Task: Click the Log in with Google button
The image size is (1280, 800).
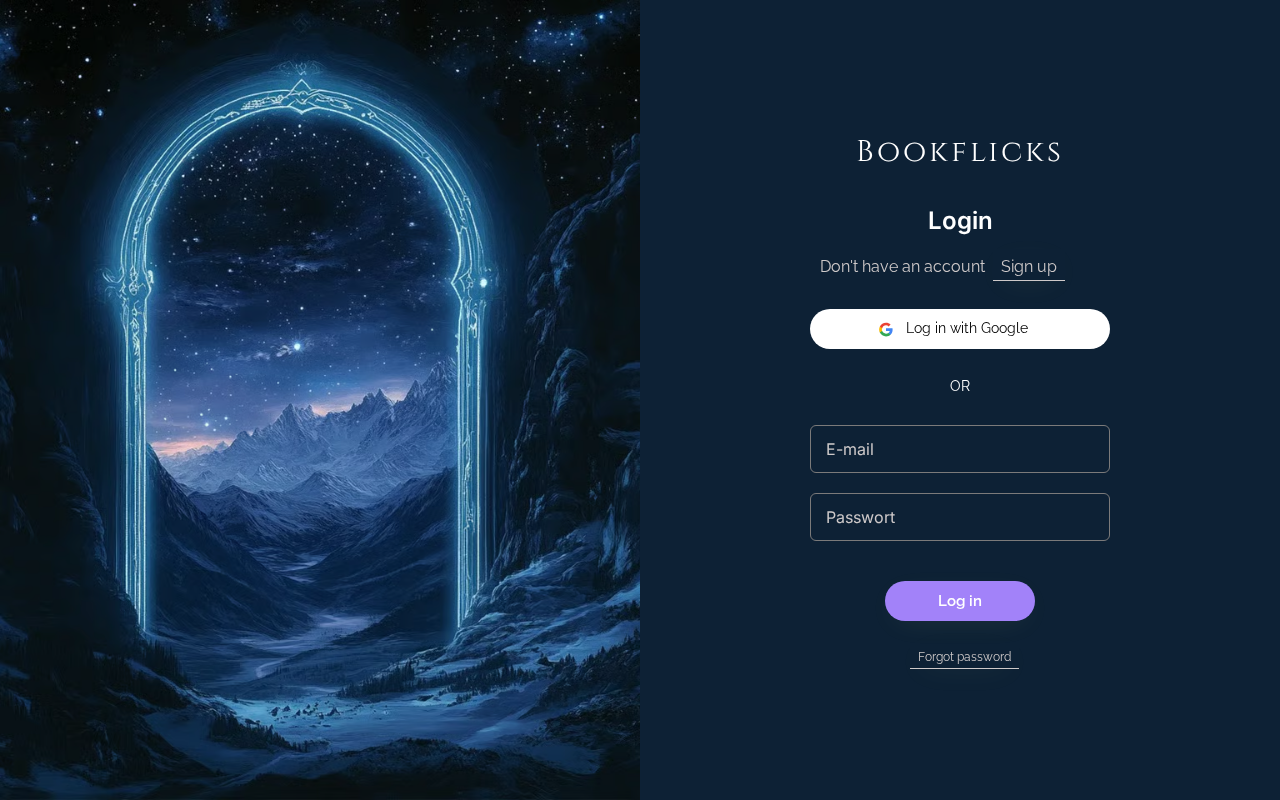Action: [960, 329]
